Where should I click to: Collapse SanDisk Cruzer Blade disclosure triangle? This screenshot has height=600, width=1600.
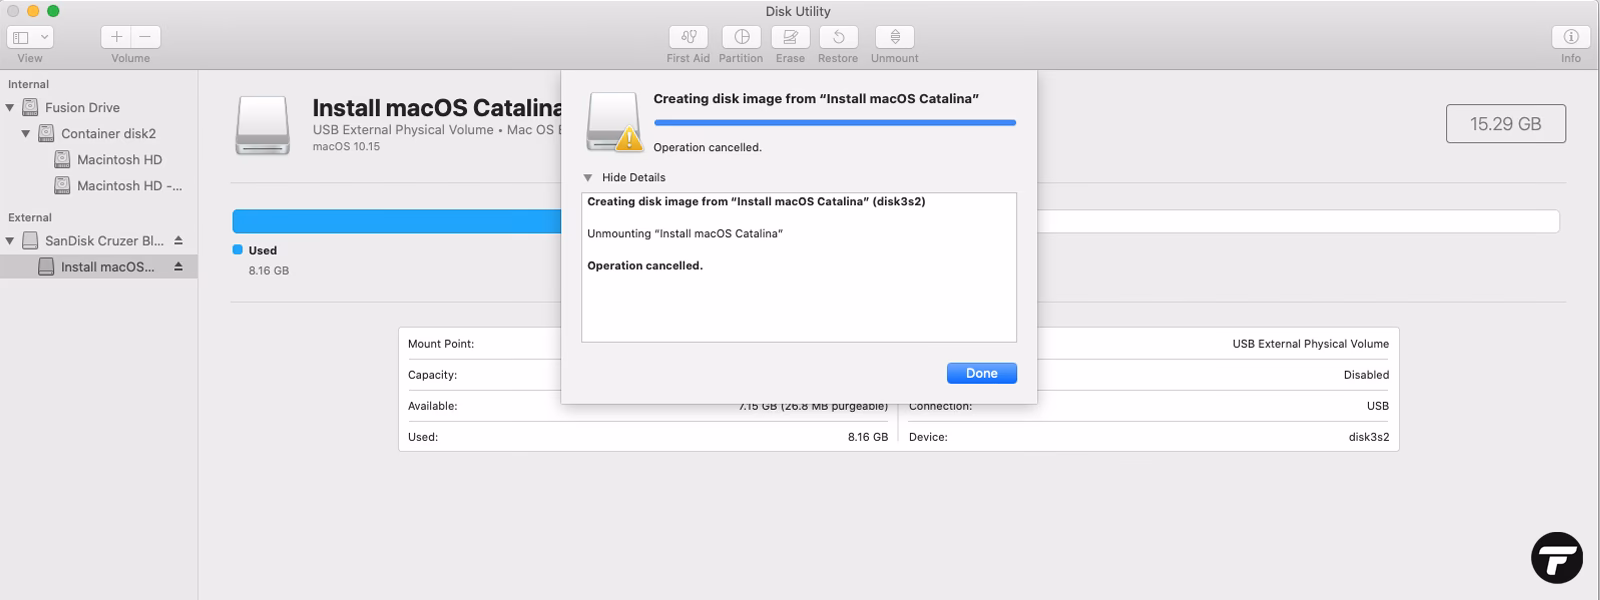(x=10, y=240)
